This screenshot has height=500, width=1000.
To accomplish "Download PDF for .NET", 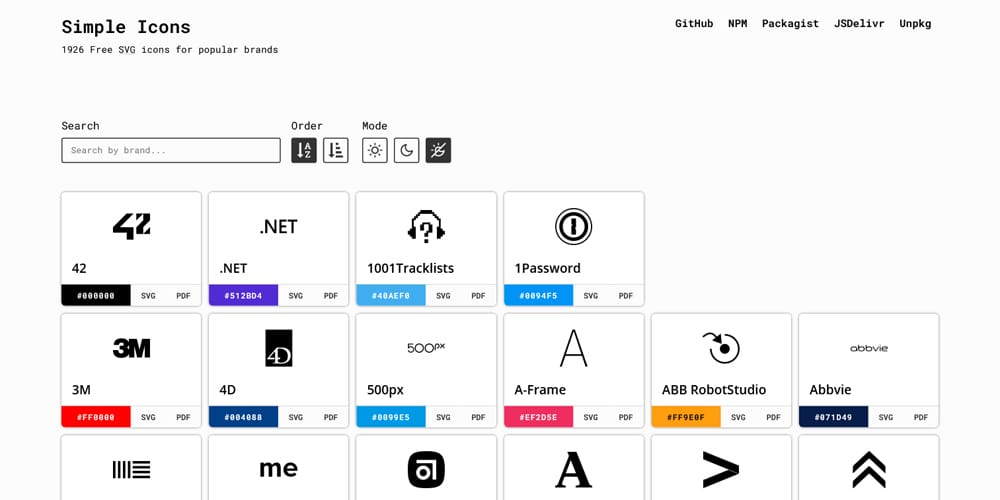I will click(331, 296).
